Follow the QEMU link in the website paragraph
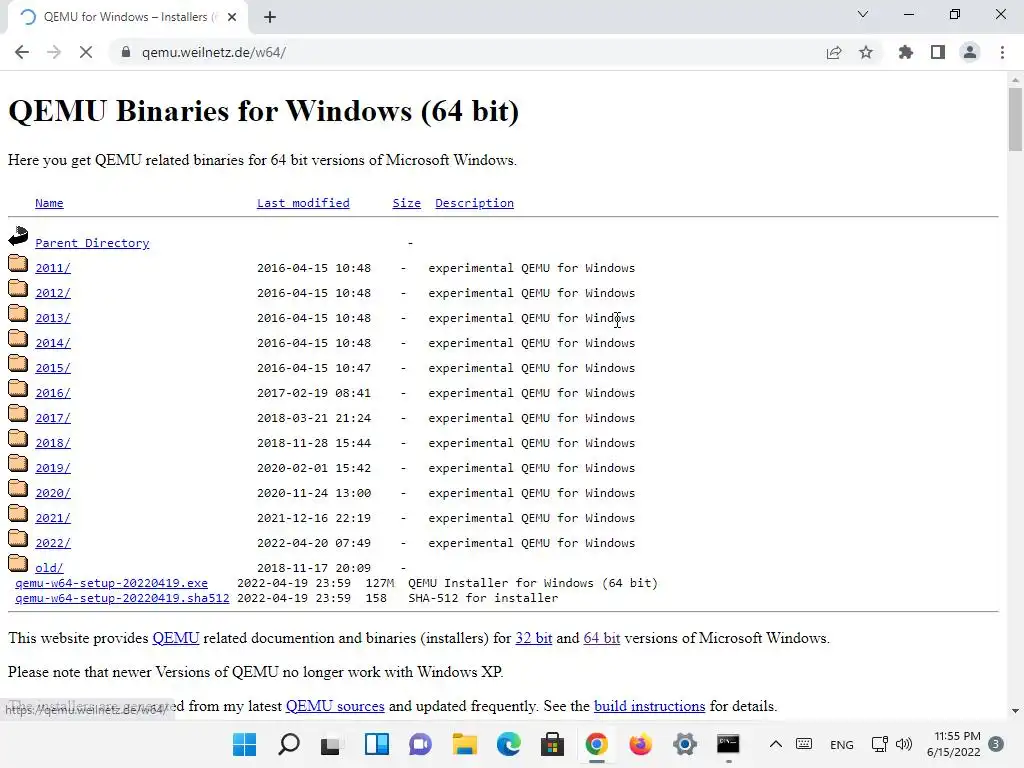 pos(176,638)
